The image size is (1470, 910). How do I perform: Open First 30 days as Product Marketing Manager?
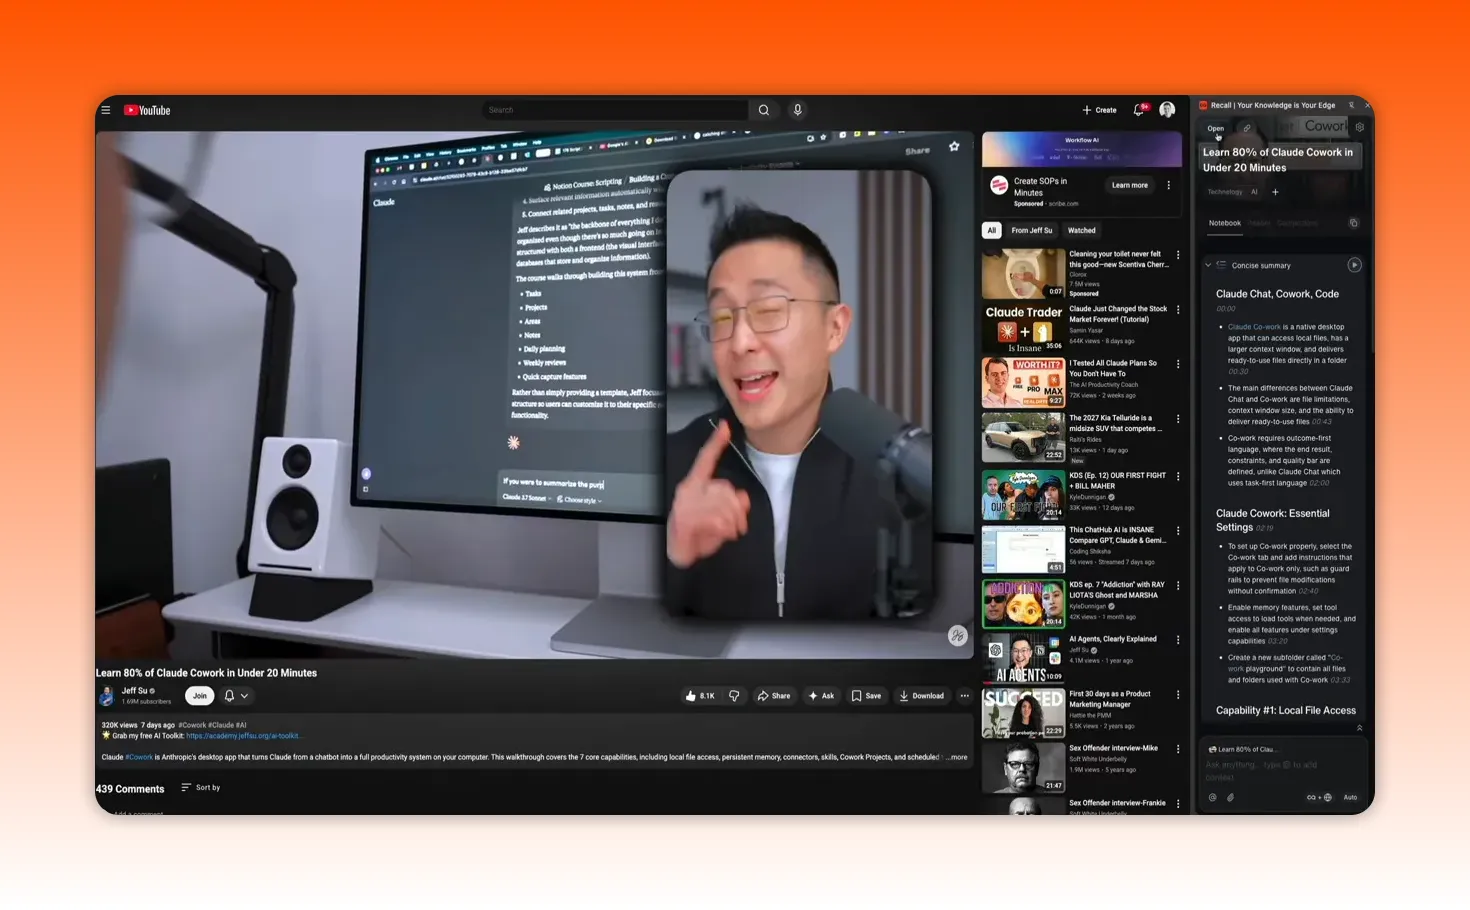pyautogui.click(x=1023, y=713)
